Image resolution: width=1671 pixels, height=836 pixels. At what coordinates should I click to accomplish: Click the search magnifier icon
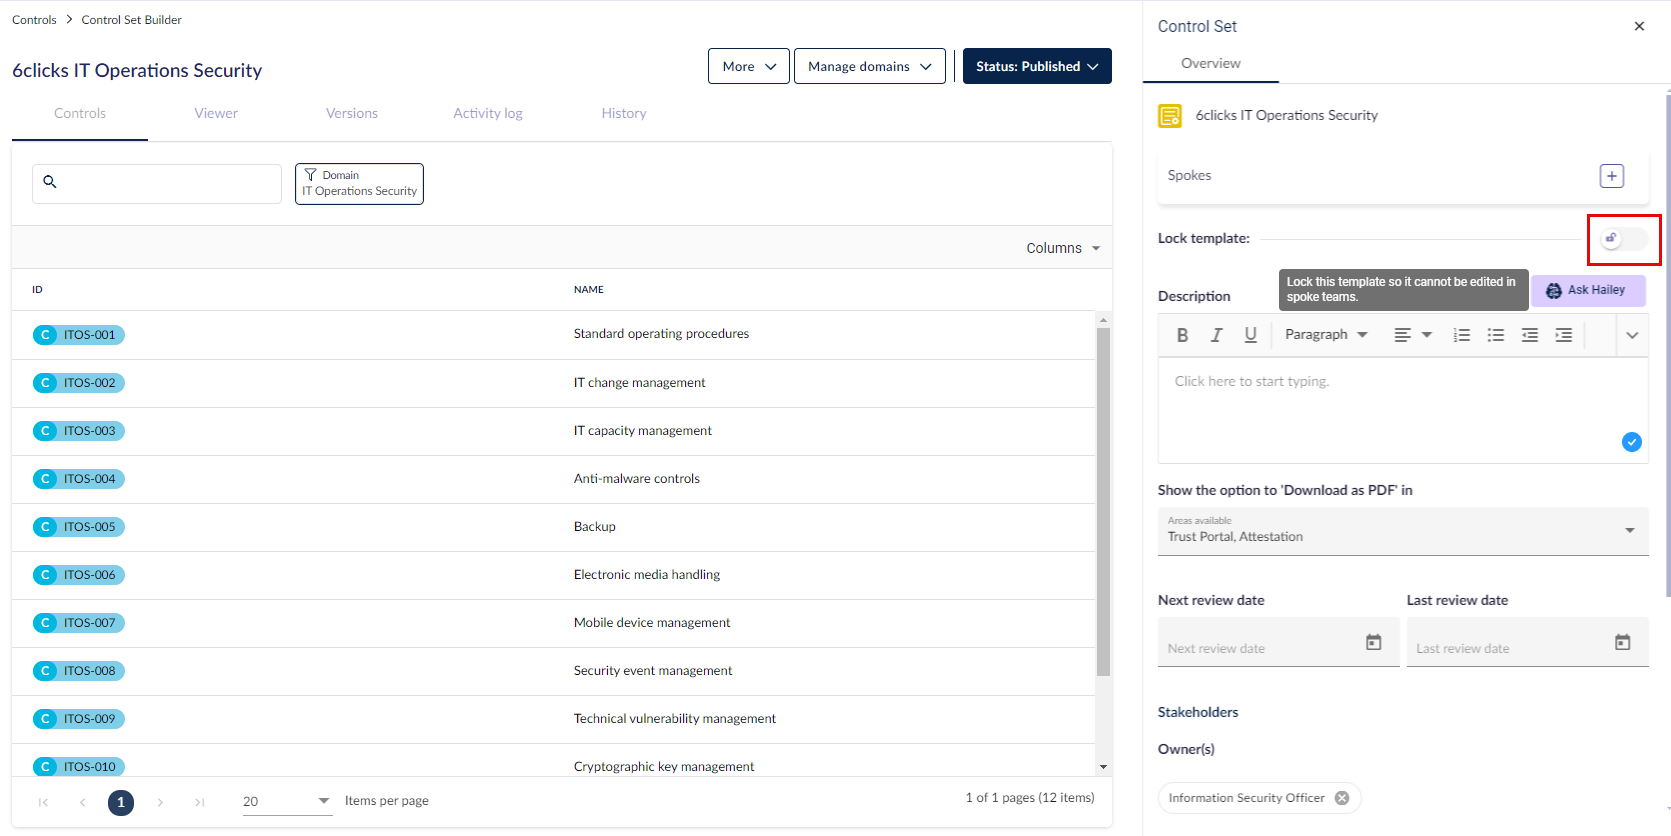coord(50,182)
